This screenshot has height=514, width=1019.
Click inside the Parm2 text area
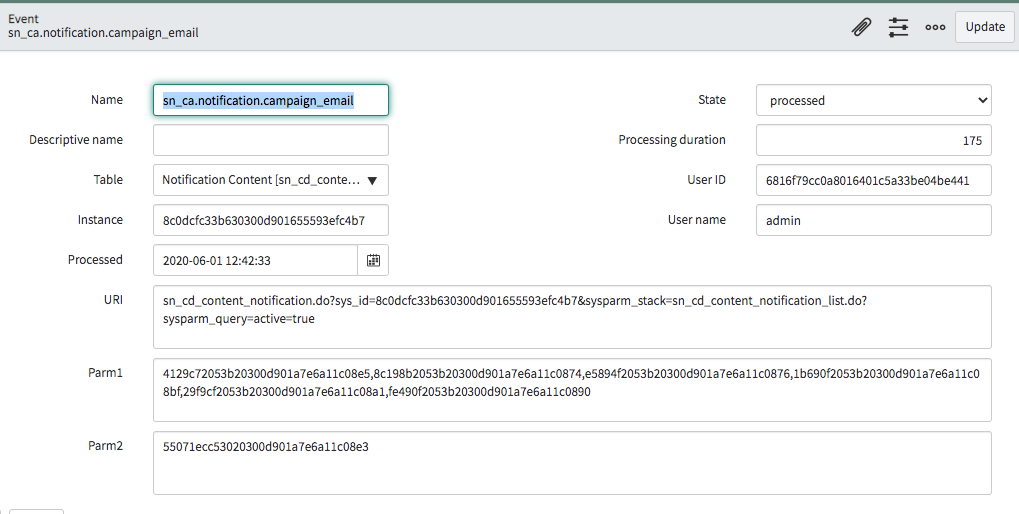tap(572, 463)
